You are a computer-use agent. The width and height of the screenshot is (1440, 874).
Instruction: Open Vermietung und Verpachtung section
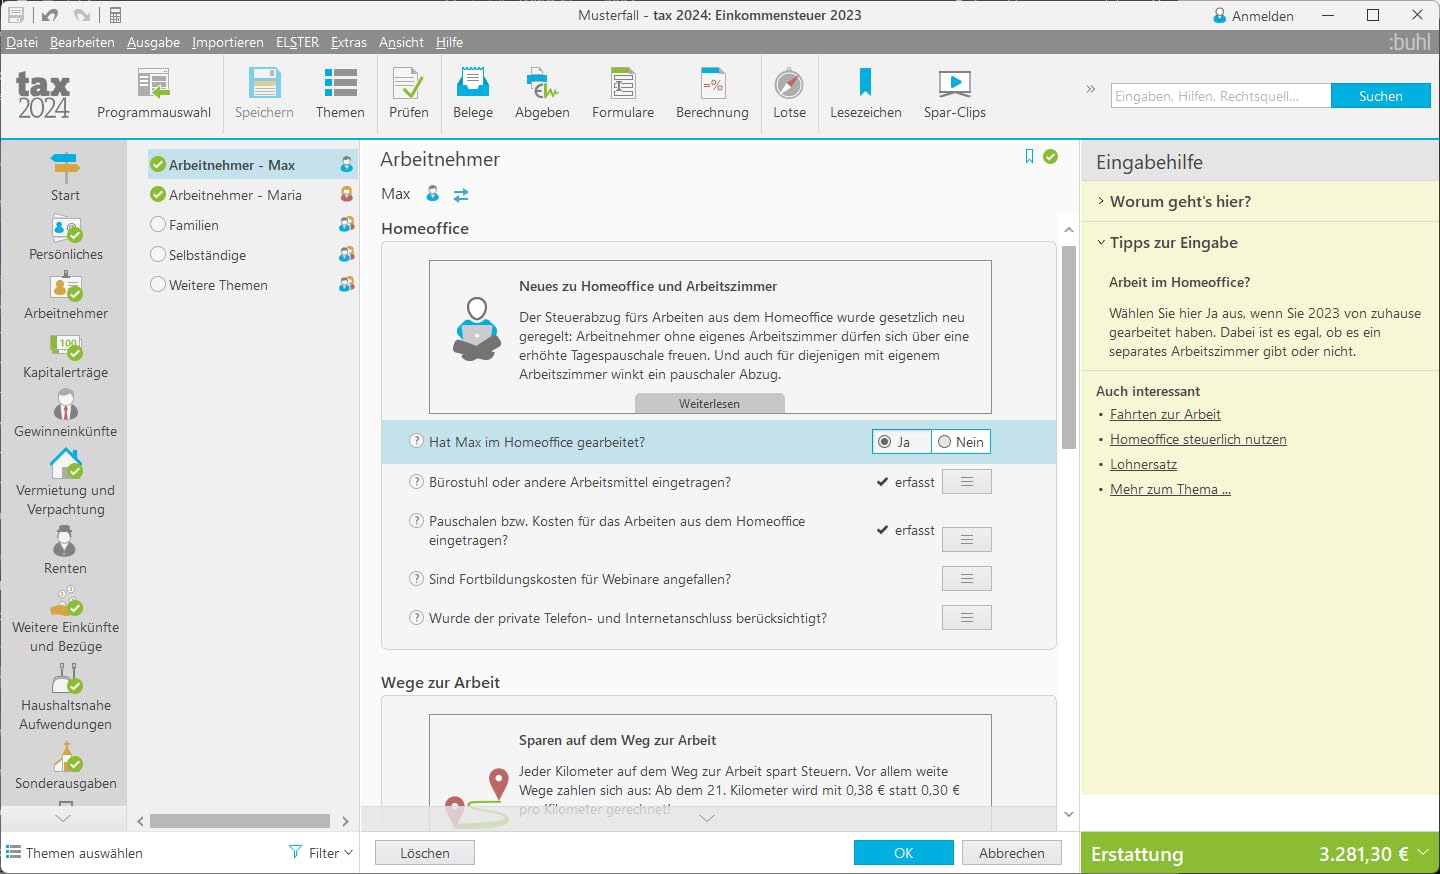[x=66, y=483]
